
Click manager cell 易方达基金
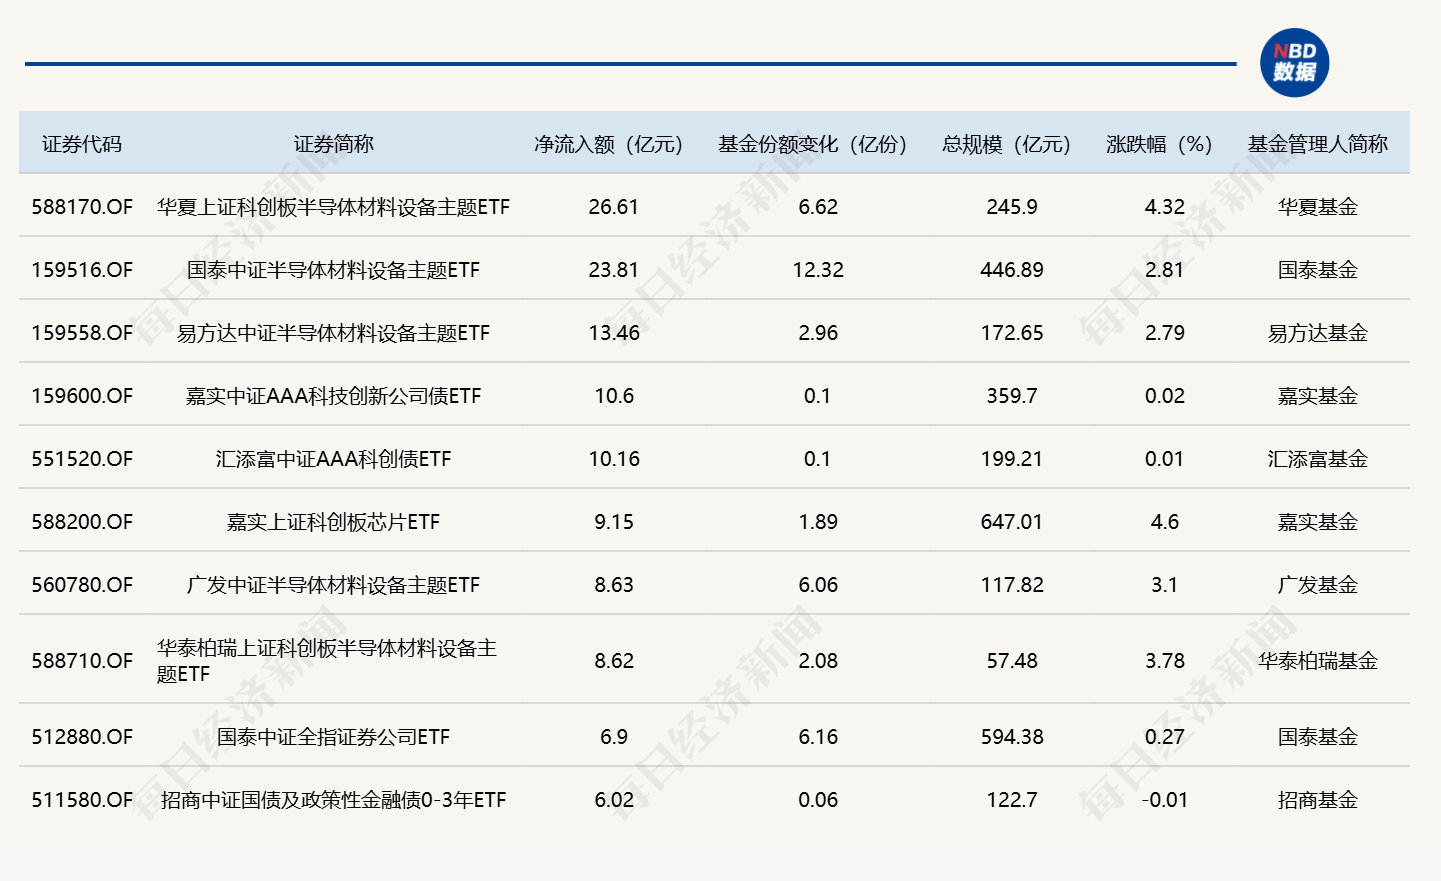(x=1318, y=333)
